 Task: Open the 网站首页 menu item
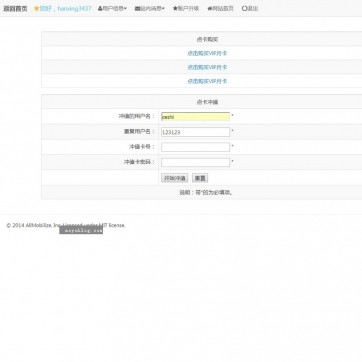pos(220,9)
